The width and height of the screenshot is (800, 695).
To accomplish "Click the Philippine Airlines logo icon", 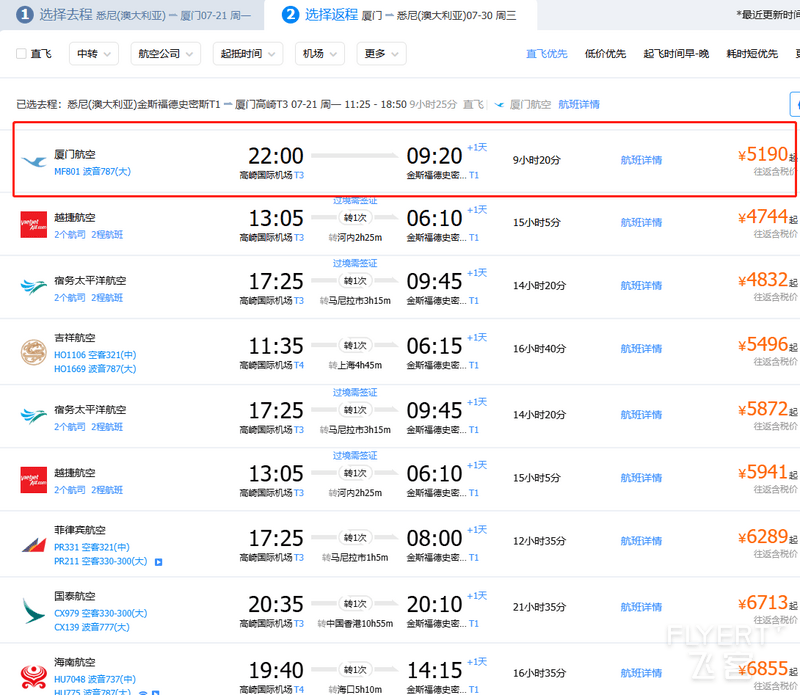I will [34, 545].
